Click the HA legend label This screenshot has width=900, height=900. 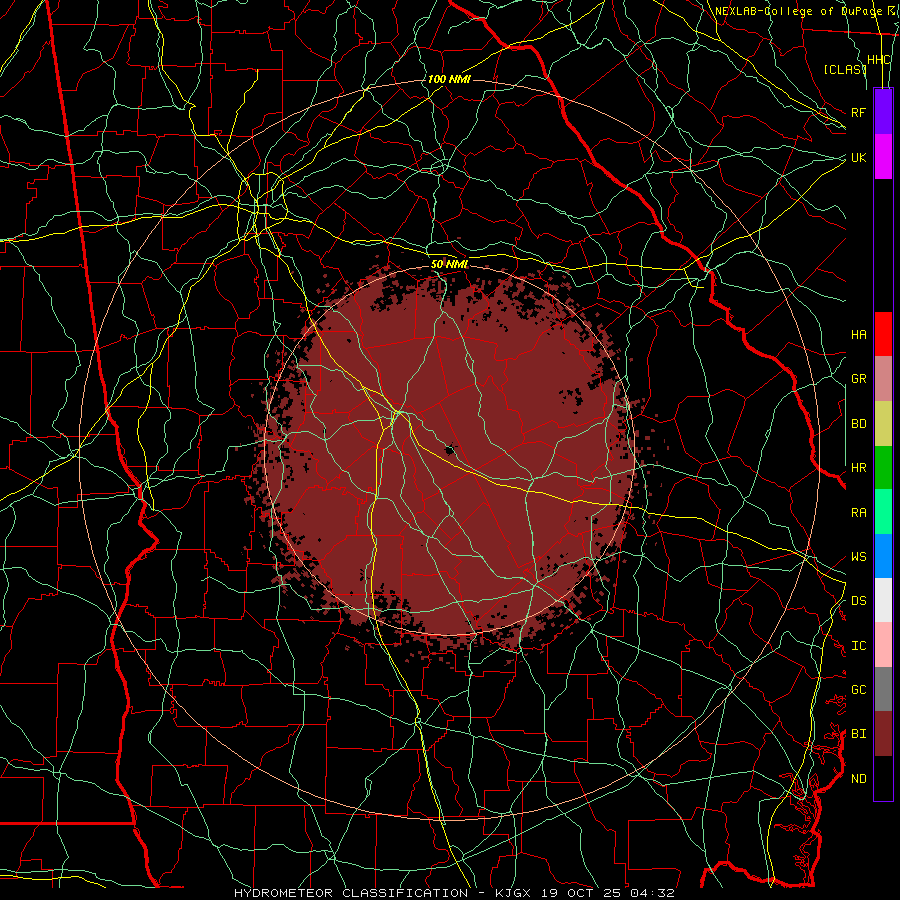click(858, 335)
